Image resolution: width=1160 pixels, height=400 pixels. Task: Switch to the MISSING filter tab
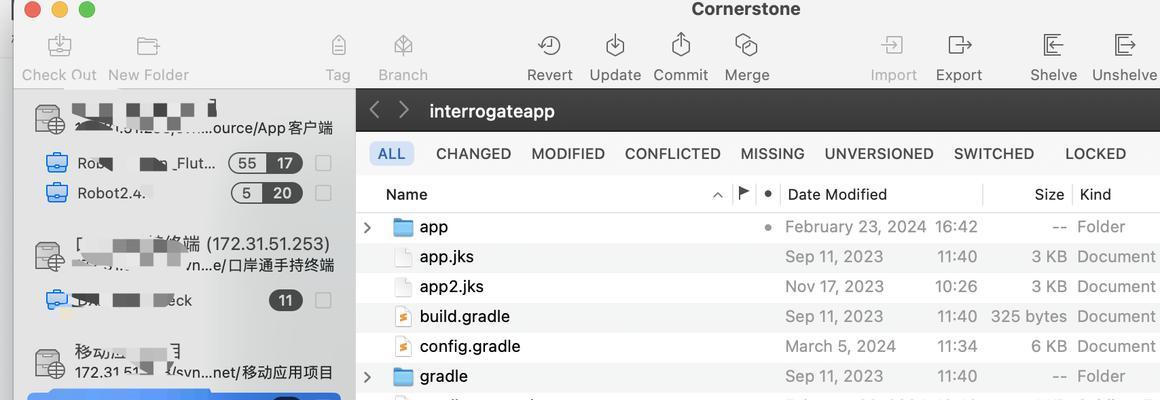click(772, 154)
